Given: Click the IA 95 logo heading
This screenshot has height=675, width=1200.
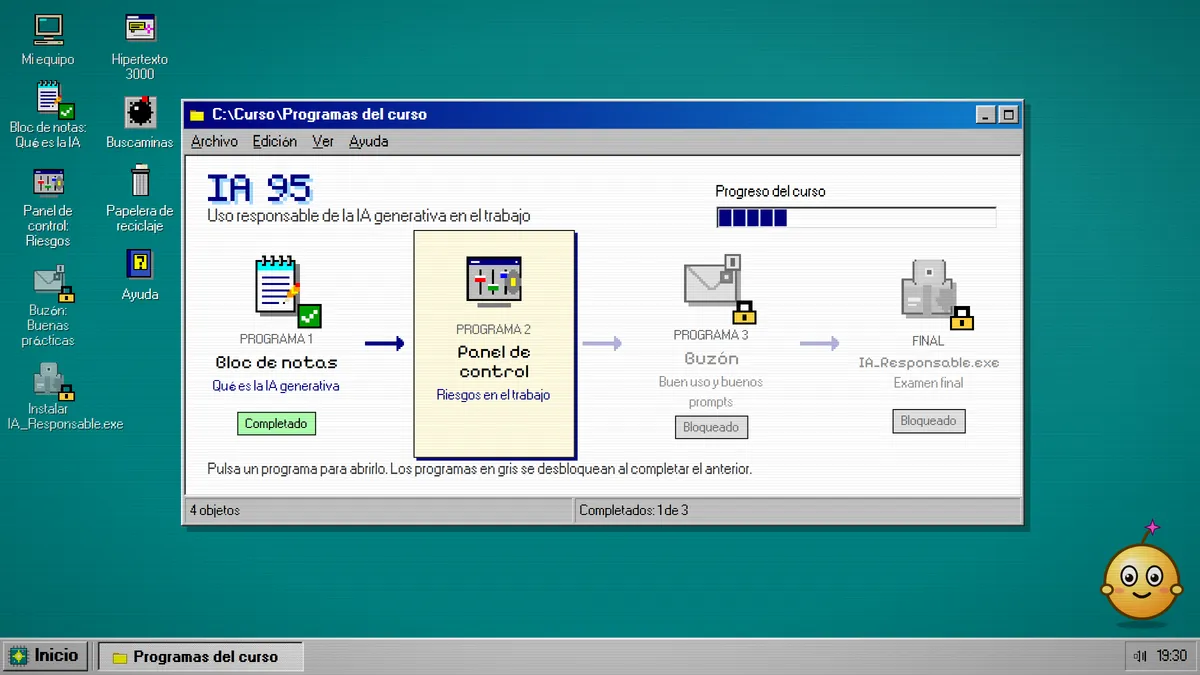Looking at the screenshot, I should [259, 188].
